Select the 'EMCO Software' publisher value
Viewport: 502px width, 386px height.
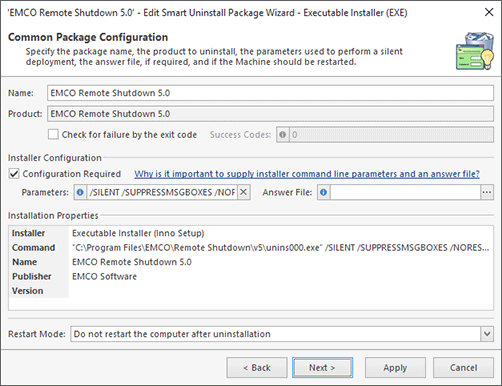coord(104,276)
